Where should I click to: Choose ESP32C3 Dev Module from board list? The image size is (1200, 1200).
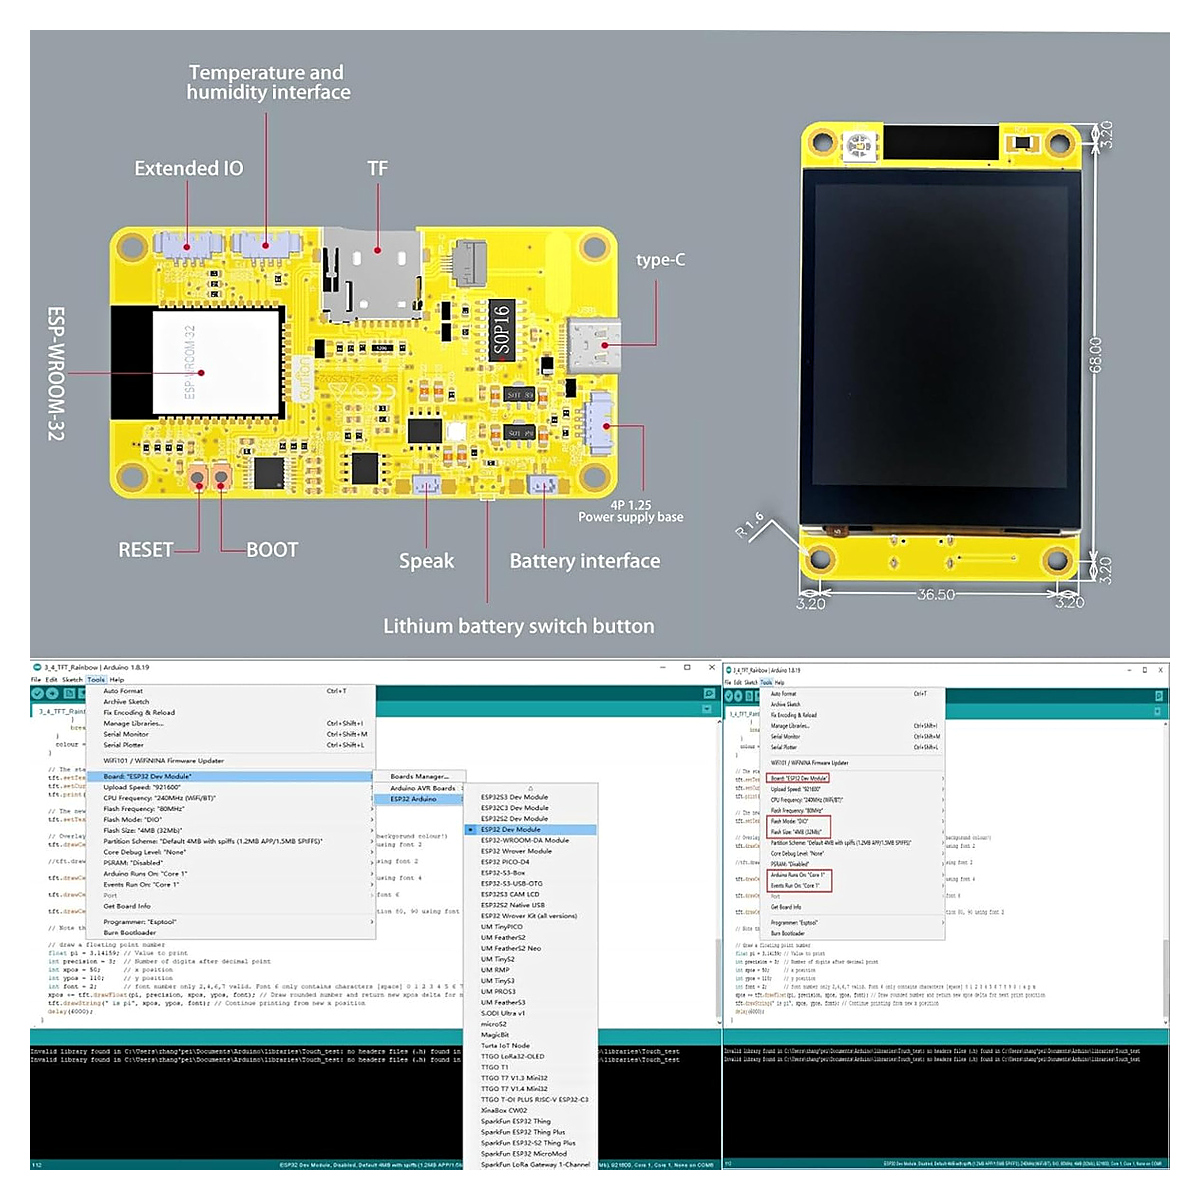[531, 808]
